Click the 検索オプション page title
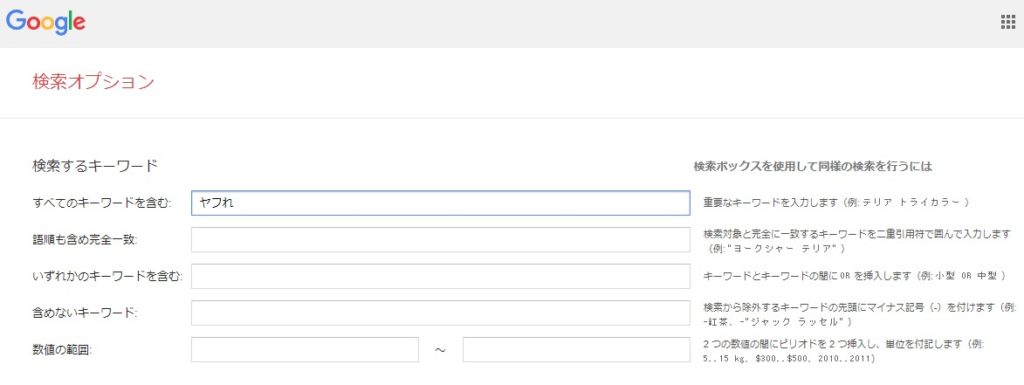 click(x=93, y=82)
